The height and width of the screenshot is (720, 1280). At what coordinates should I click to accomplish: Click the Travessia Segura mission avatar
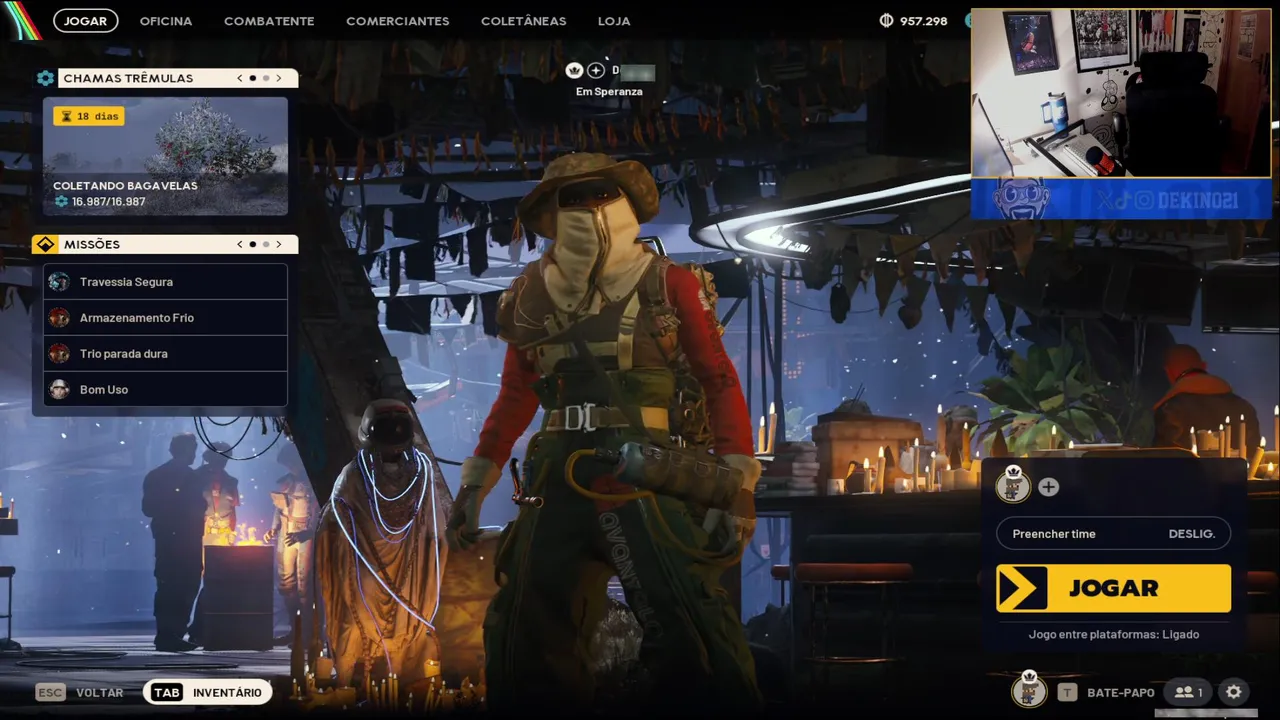point(59,282)
